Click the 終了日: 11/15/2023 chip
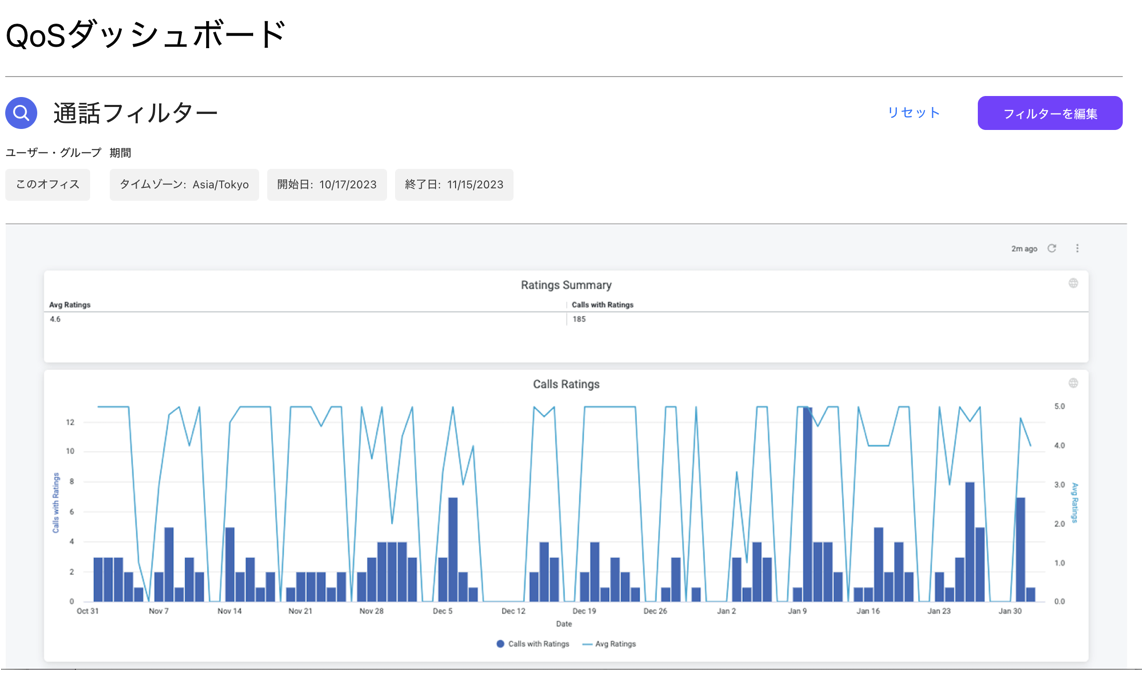 454,184
